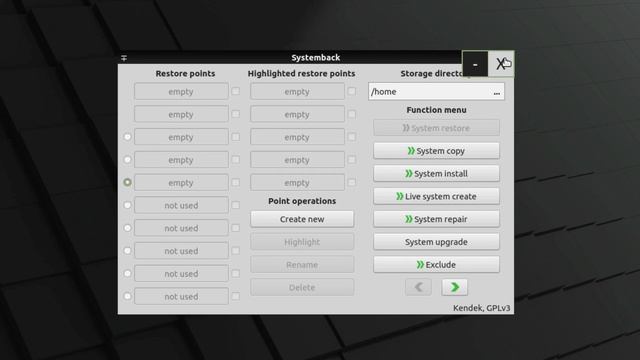Click the 'Point operations' heading

tap(302, 201)
